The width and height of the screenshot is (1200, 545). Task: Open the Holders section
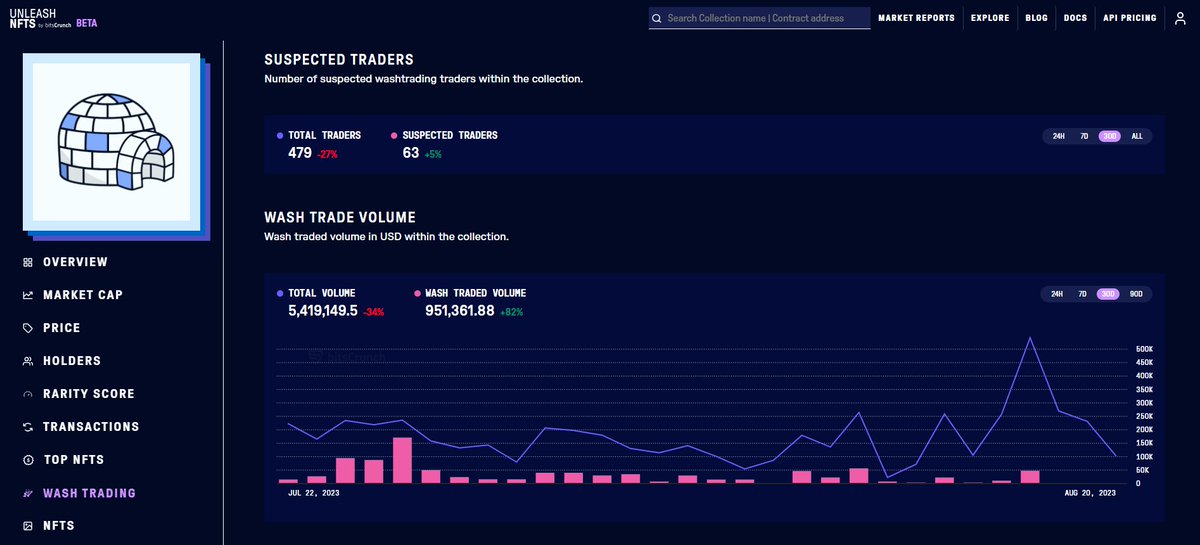tap(72, 361)
